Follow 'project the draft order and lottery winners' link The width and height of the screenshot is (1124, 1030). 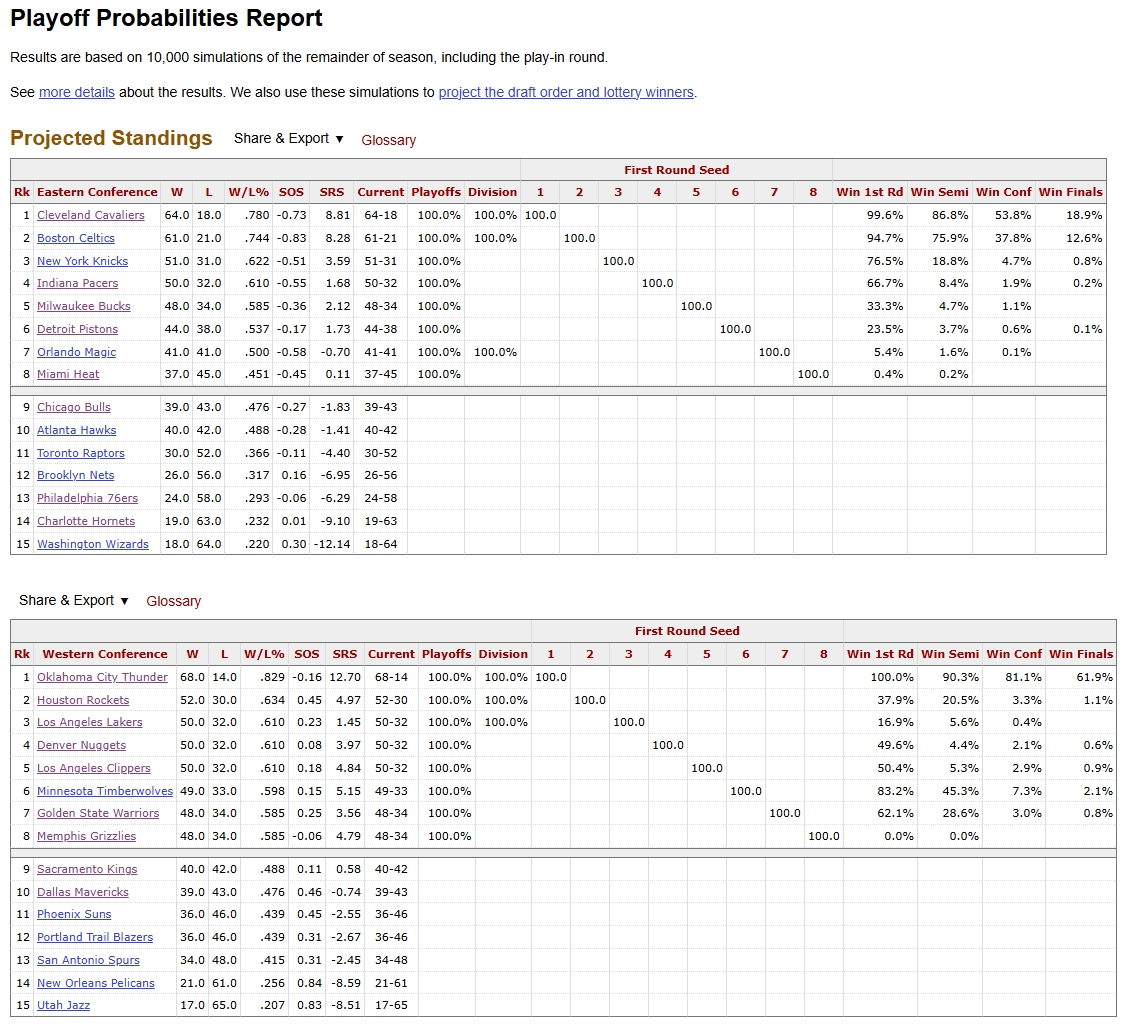pos(566,92)
